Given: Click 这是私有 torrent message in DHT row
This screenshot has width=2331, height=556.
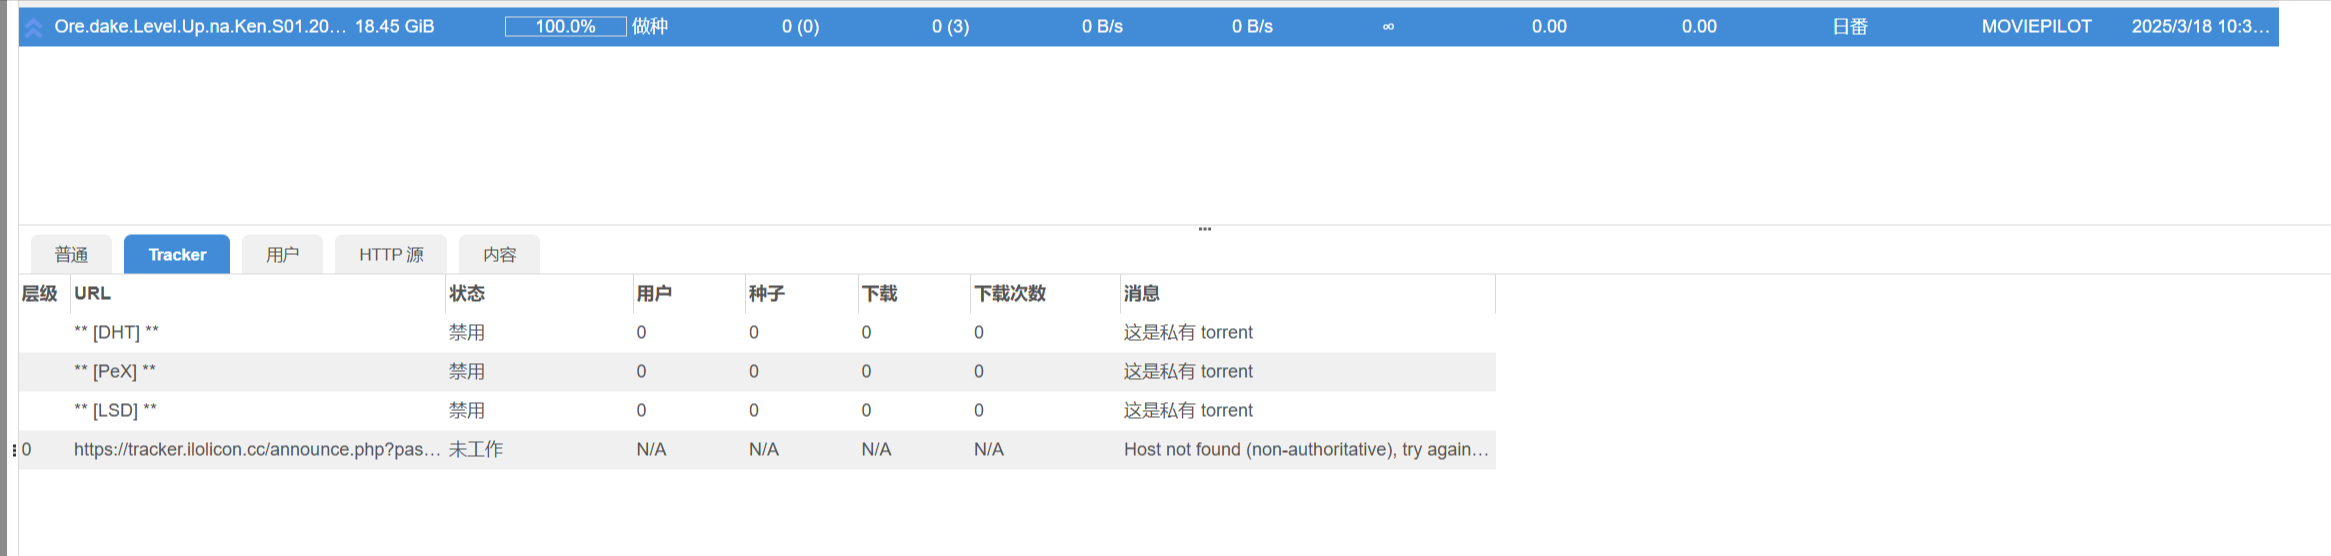Looking at the screenshot, I should click(1188, 332).
